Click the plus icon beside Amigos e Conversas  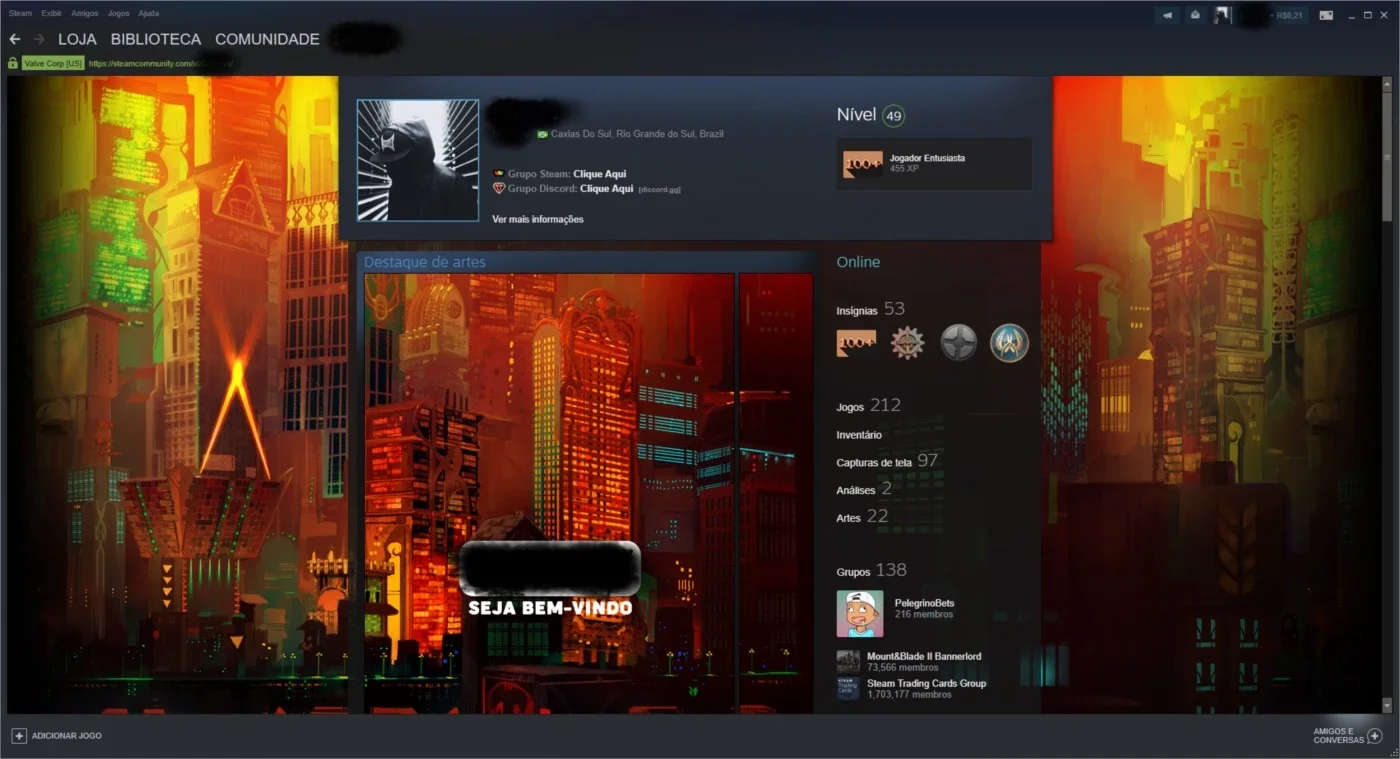1375,736
